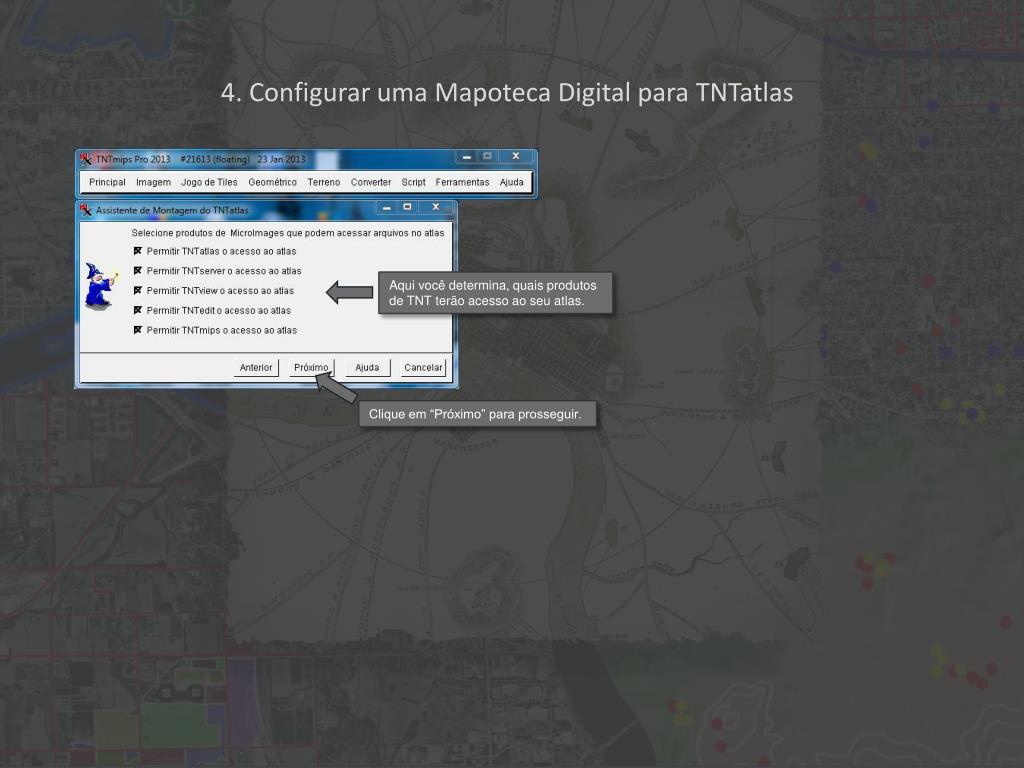Screen dimensions: 1024x768
Task: Click 'Selecione produtos de MicroImages' instruction text
Action: point(287,232)
